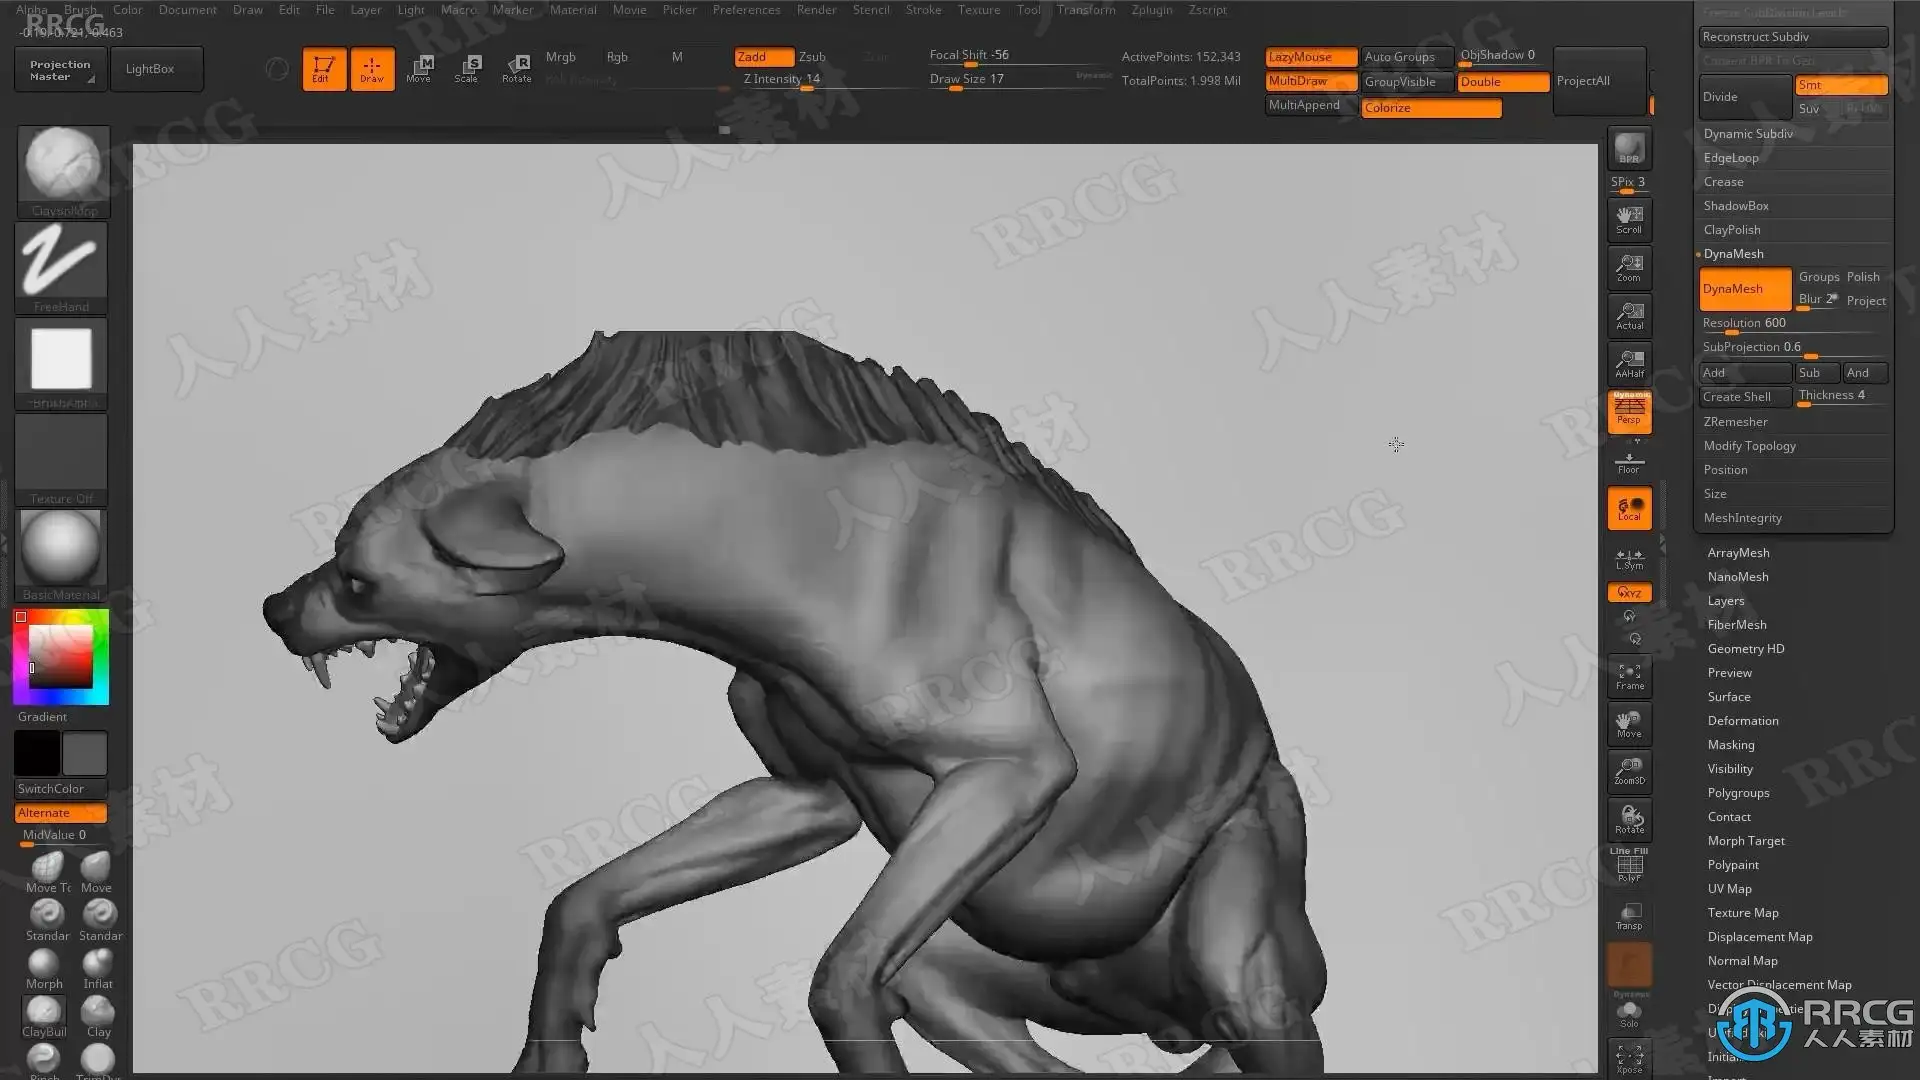Click the orange DynaMesh button
The width and height of the screenshot is (1920, 1080).
click(1744, 289)
